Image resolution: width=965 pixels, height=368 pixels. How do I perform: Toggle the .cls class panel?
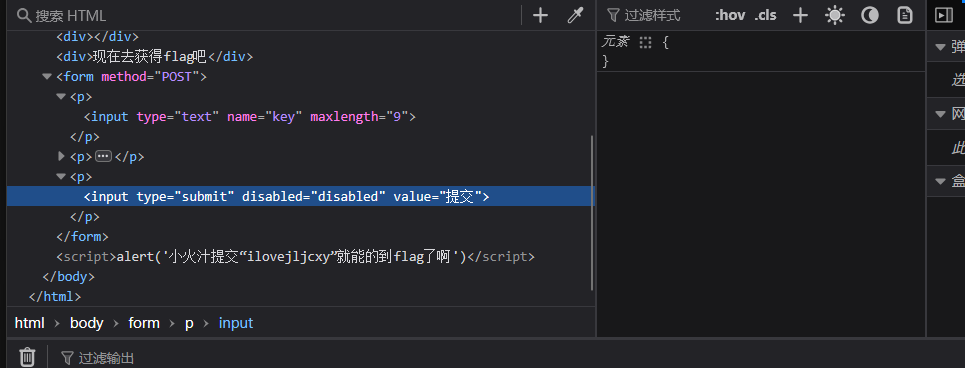(x=766, y=15)
